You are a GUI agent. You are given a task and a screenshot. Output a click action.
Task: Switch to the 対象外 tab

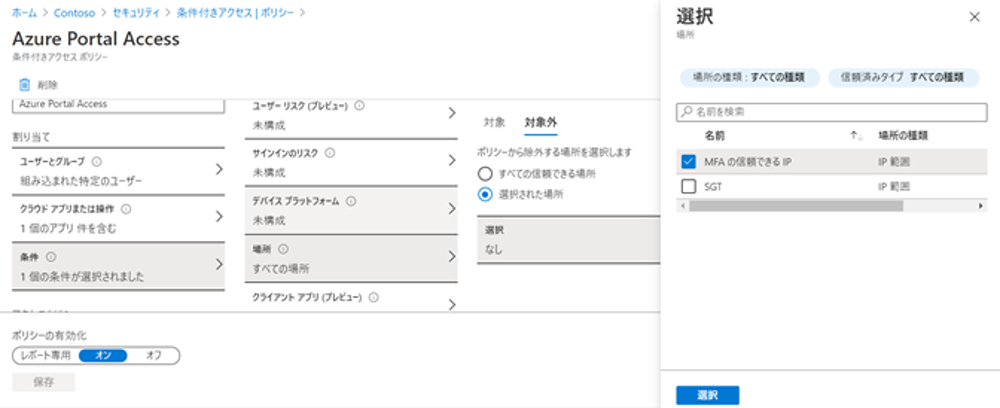(x=541, y=122)
